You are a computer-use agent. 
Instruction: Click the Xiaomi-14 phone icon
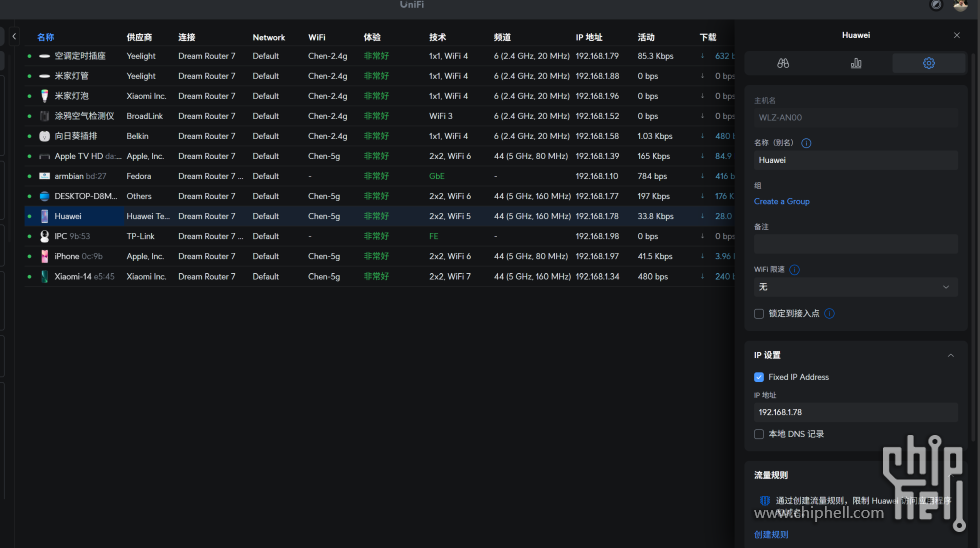tap(44, 276)
